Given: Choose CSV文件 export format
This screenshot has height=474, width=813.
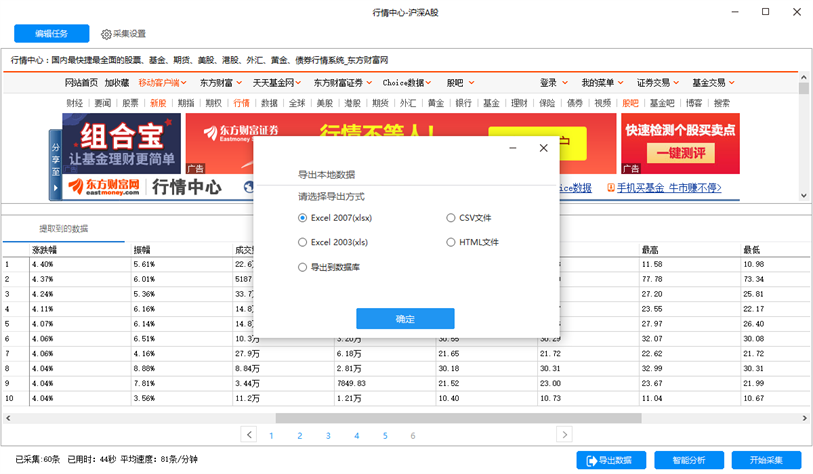Looking at the screenshot, I should coord(469,218).
